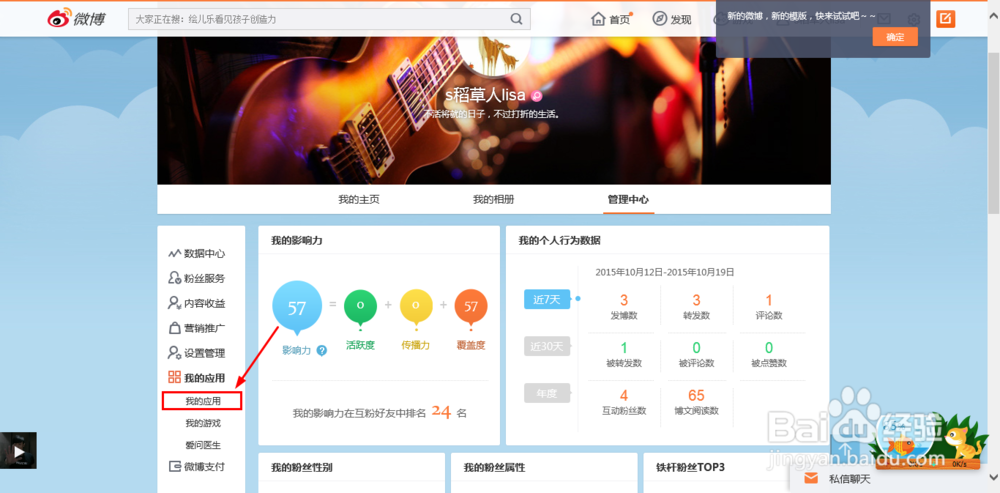Click the 铁杆粉丝TOP3 panel title
Image resolution: width=1000 pixels, height=493 pixels.
(691, 467)
